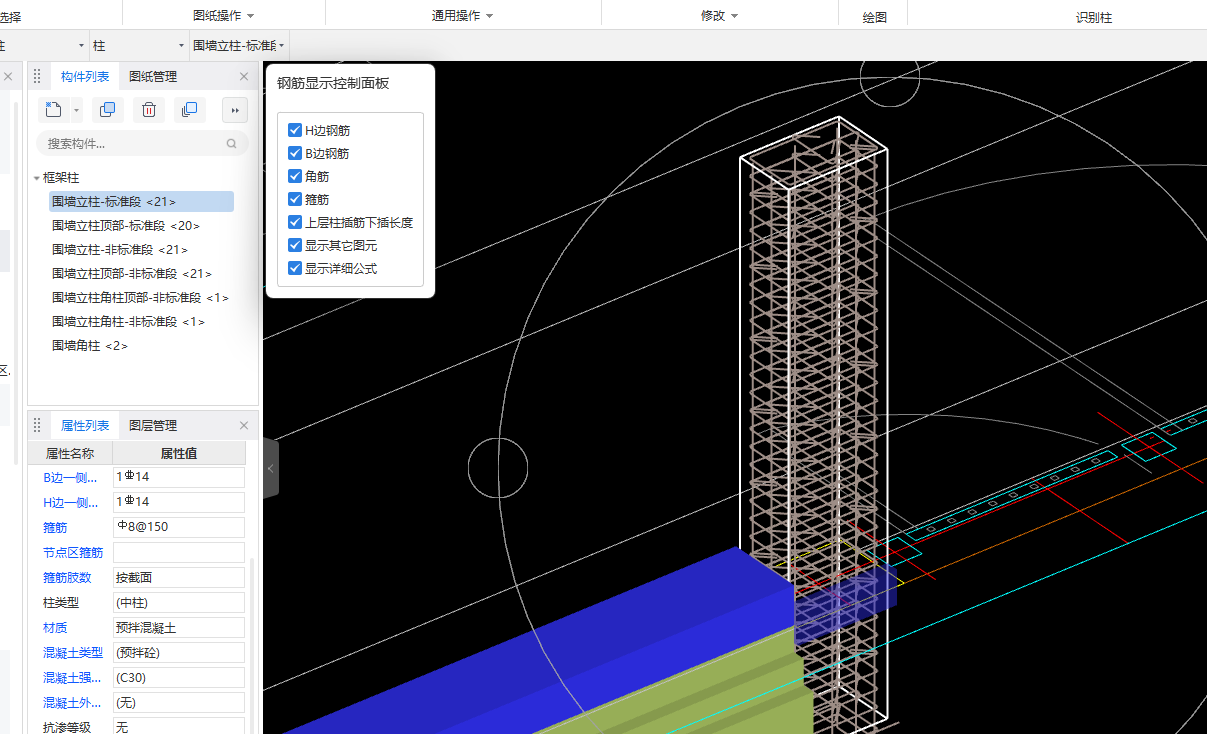This screenshot has width=1207, height=734.
Task: Click the trash delete icon in 构件列表
Action: click(x=148, y=110)
